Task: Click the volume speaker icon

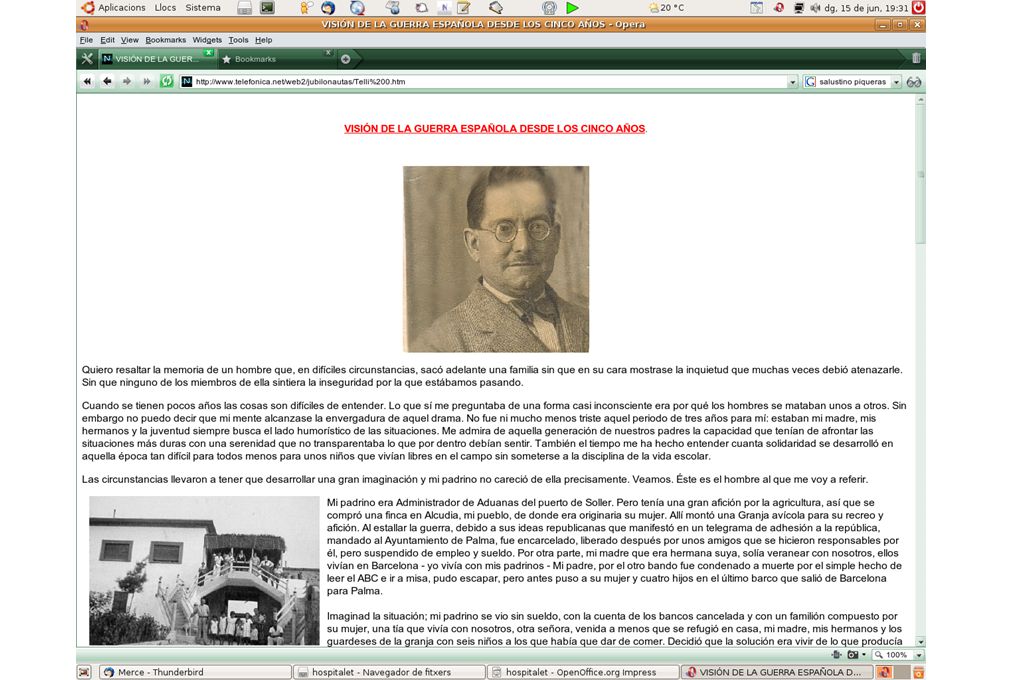Action: [x=815, y=8]
